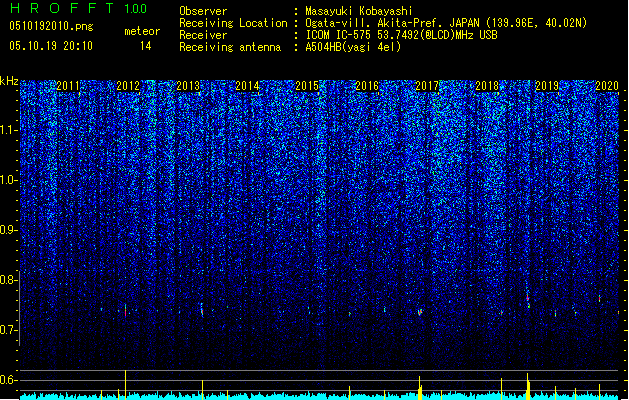Click the Receiver field label

point(203,35)
